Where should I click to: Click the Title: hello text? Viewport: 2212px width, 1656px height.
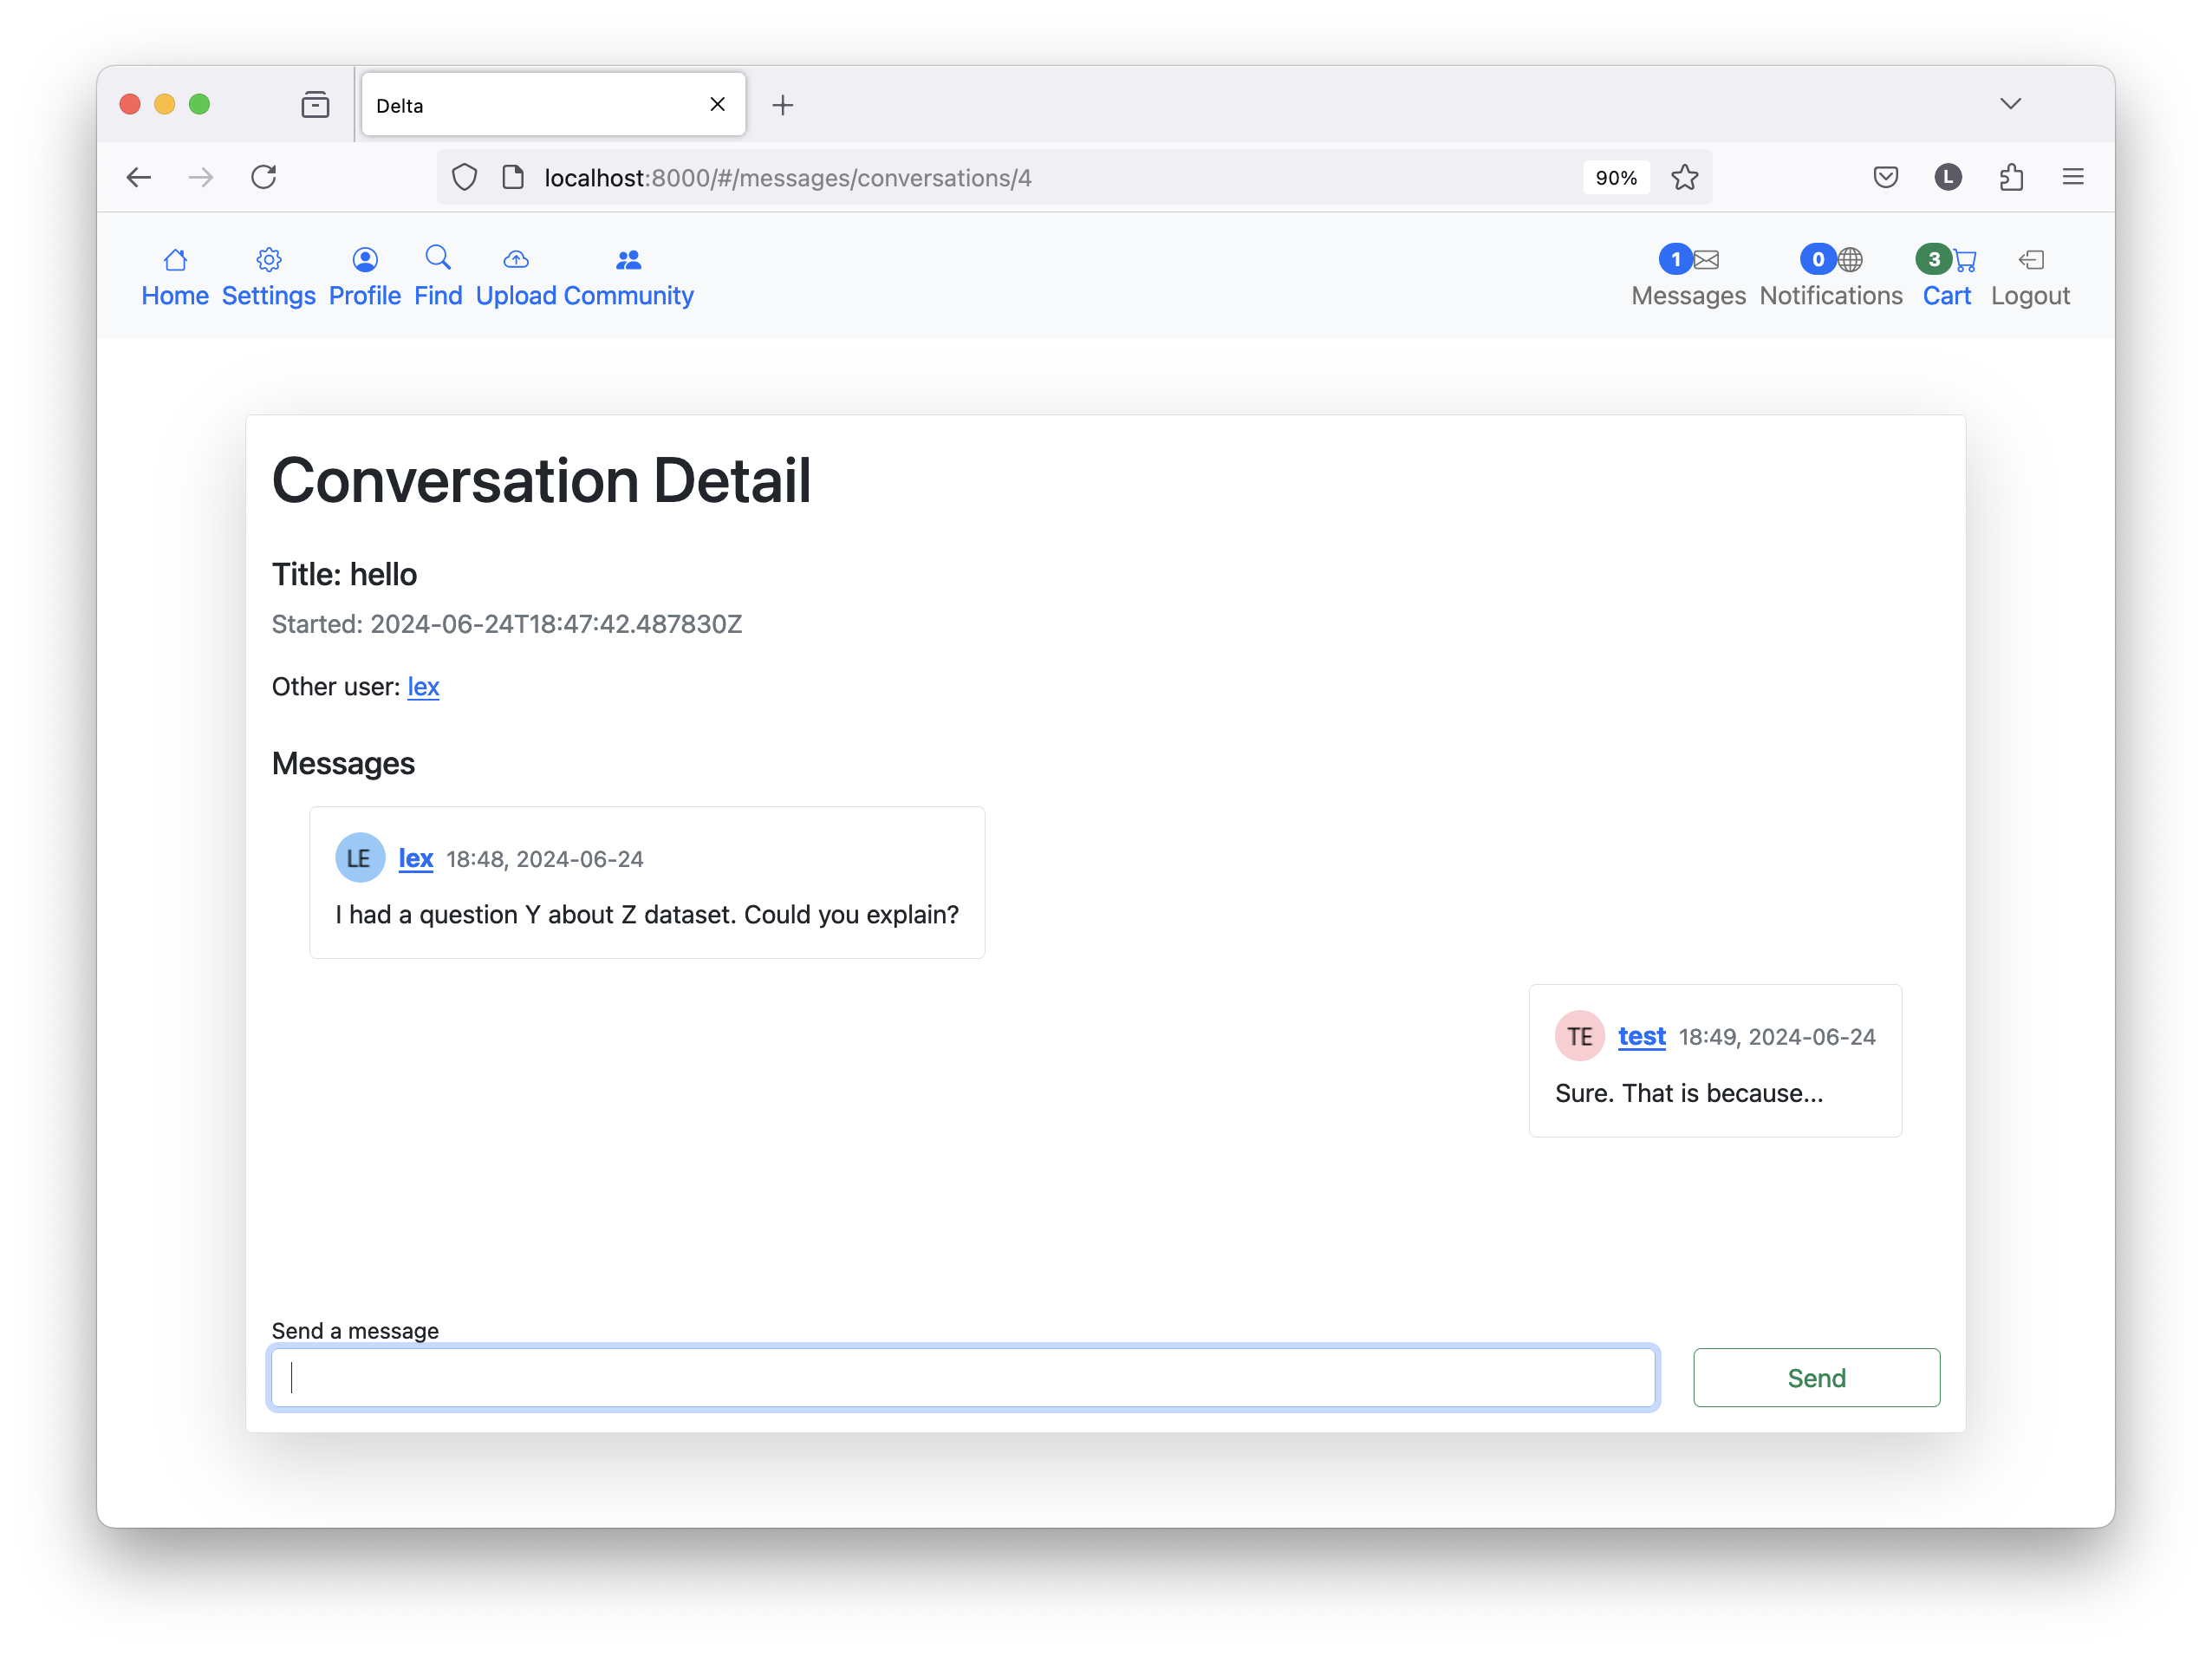pyautogui.click(x=344, y=574)
